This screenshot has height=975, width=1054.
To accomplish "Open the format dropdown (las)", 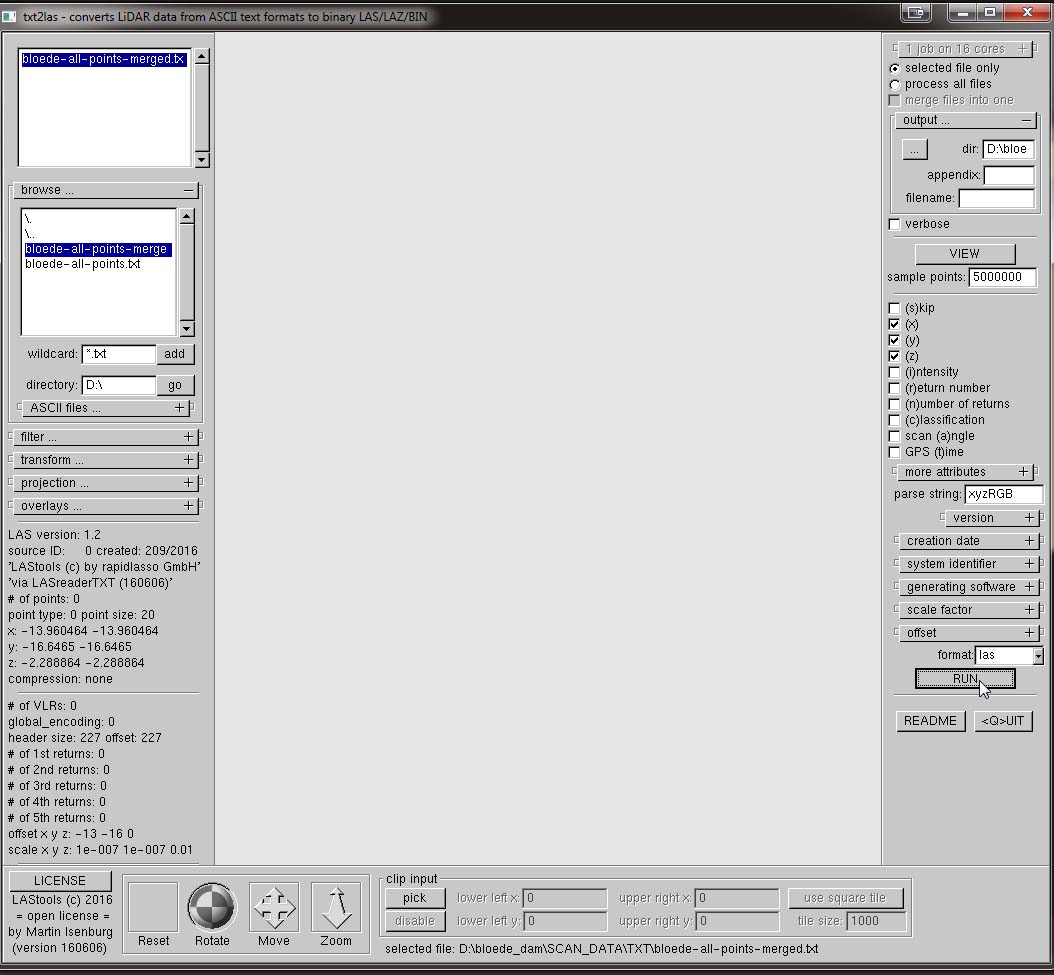I will [1038, 655].
